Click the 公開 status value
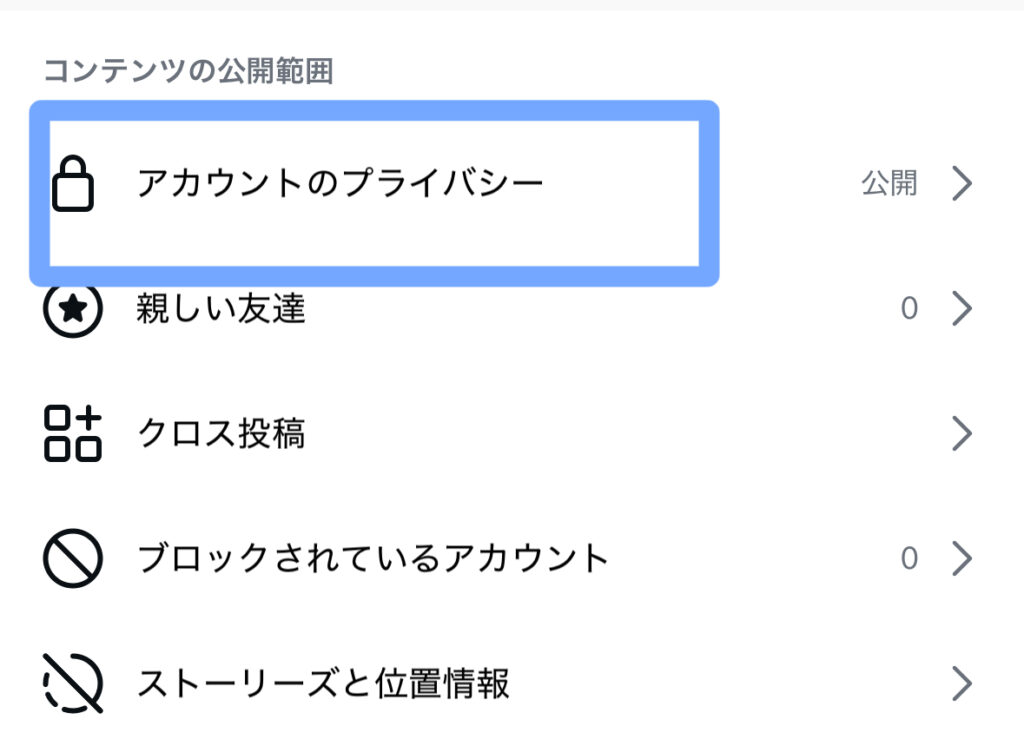 [x=889, y=185]
